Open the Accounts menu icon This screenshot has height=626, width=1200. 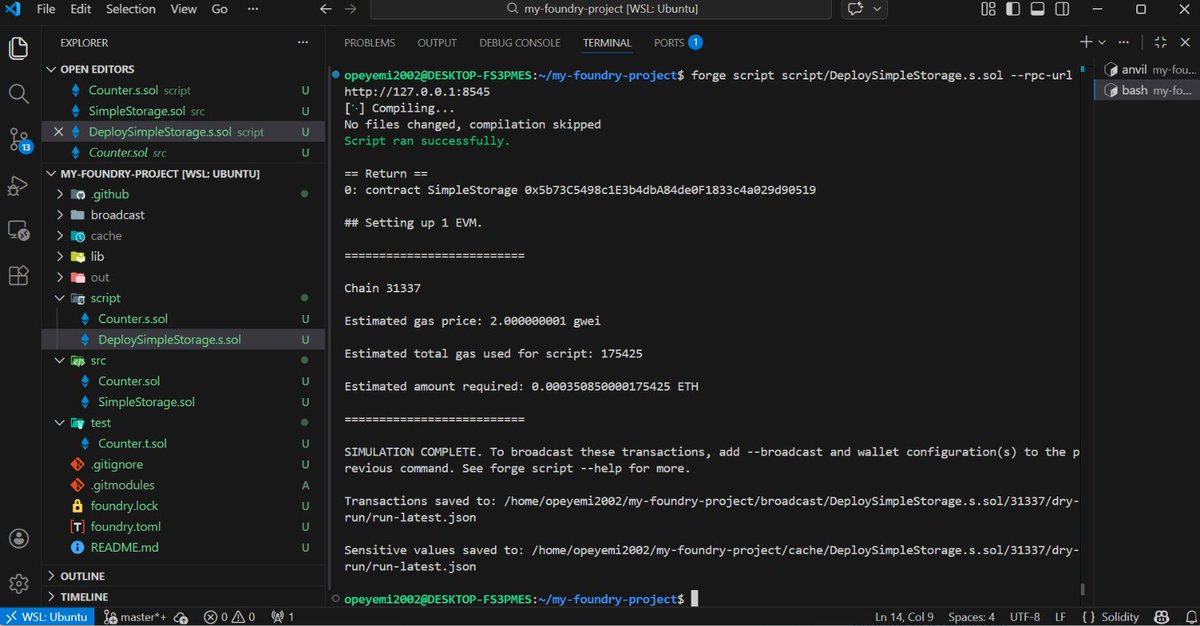(x=18, y=538)
